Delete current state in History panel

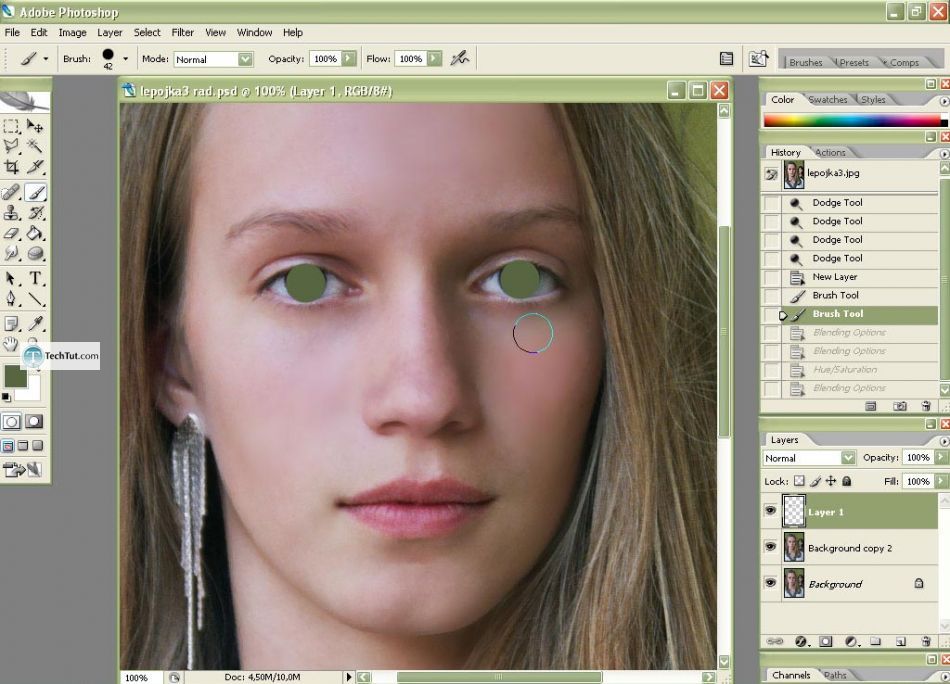point(925,406)
